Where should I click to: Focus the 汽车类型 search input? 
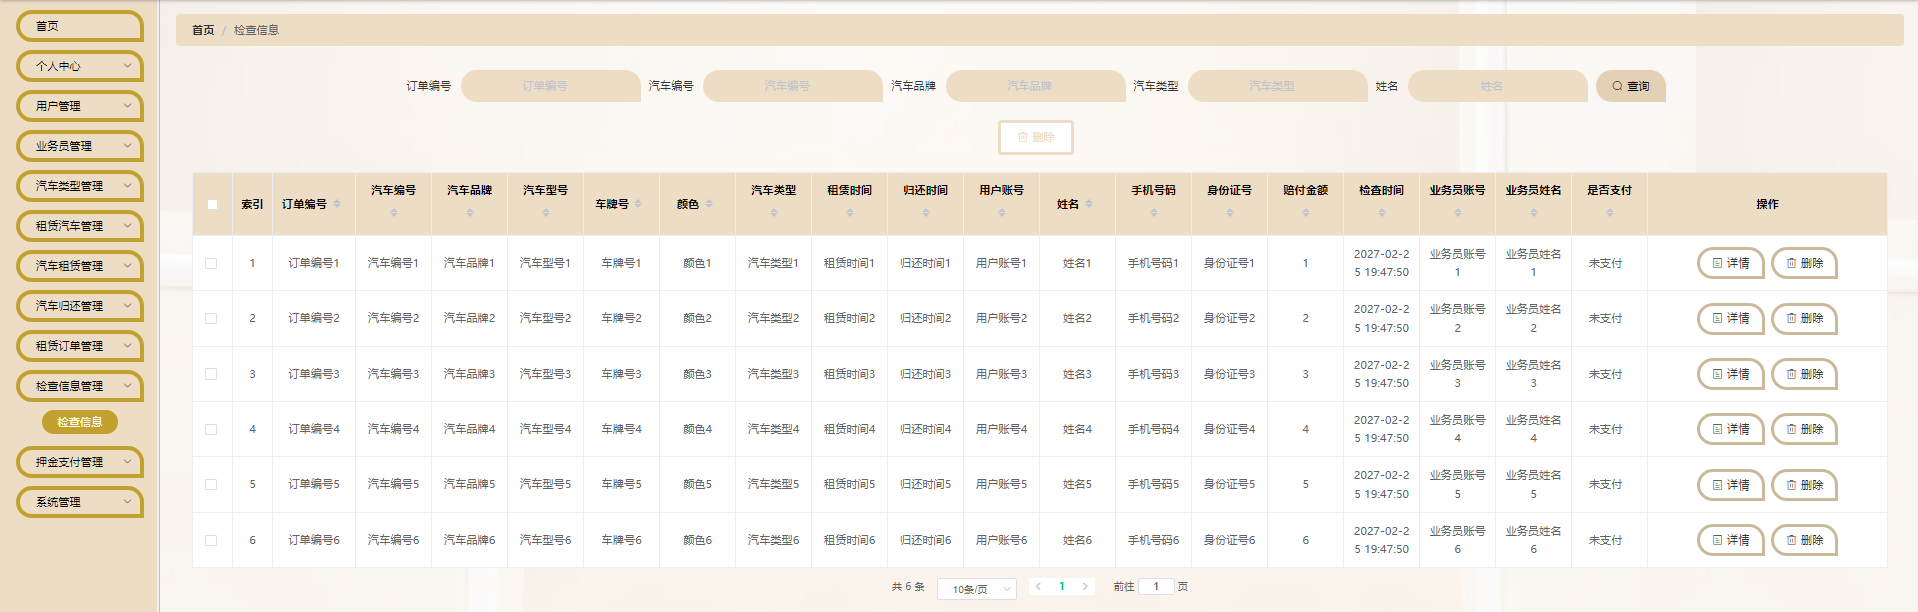[x=1278, y=86]
